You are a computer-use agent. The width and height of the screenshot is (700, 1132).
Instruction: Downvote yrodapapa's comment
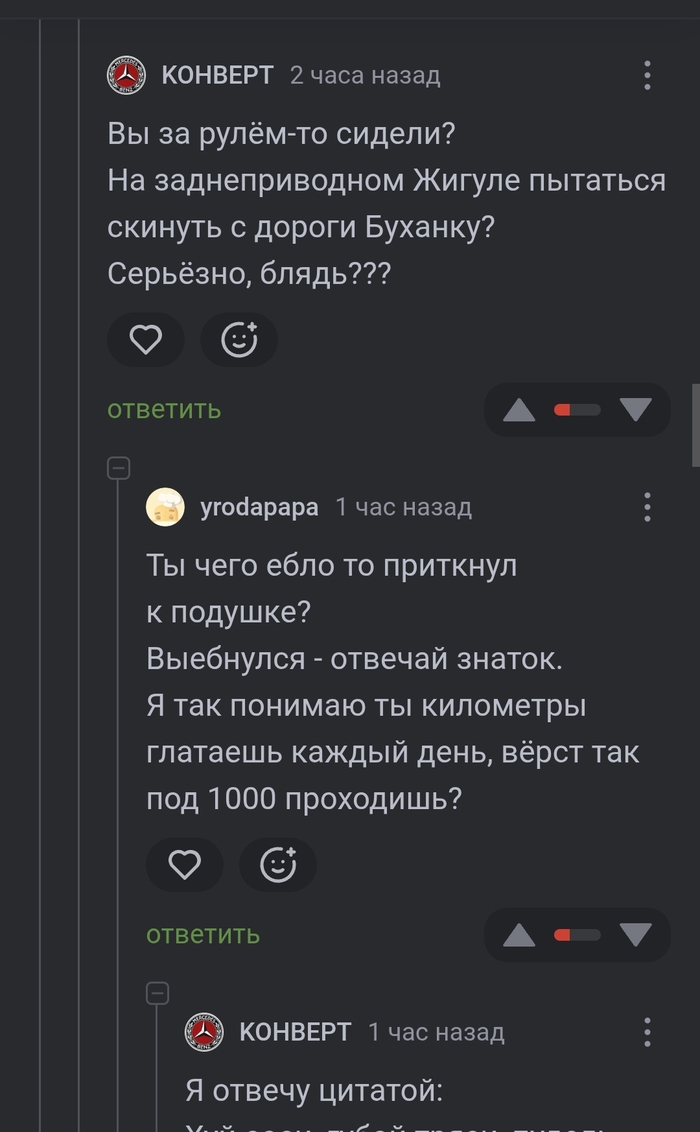click(635, 934)
